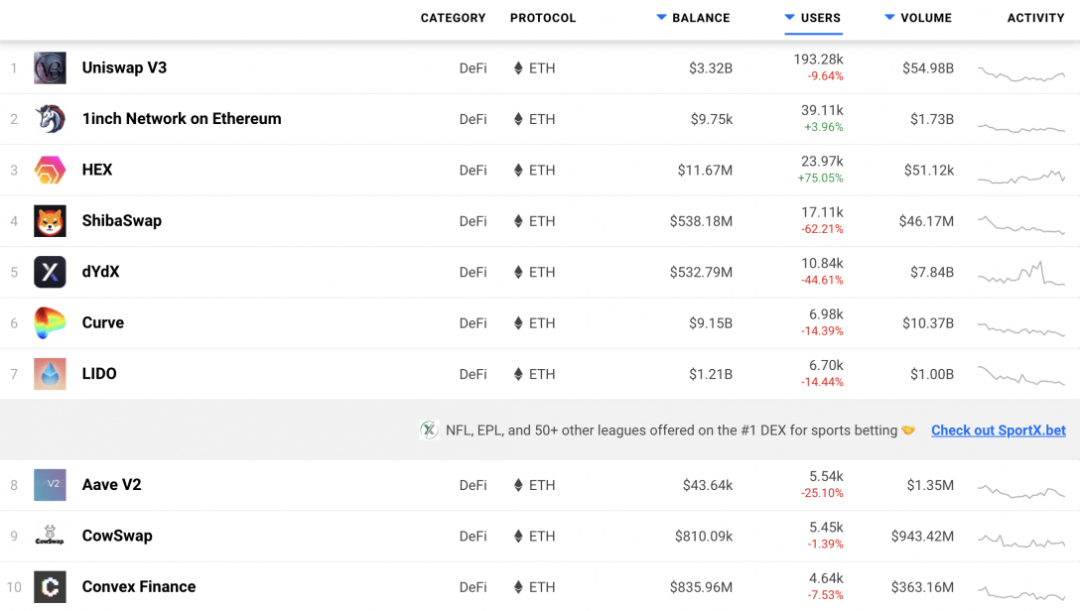Click the Convex Finance logo icon
1080x611 pixels.
[50, 587]
